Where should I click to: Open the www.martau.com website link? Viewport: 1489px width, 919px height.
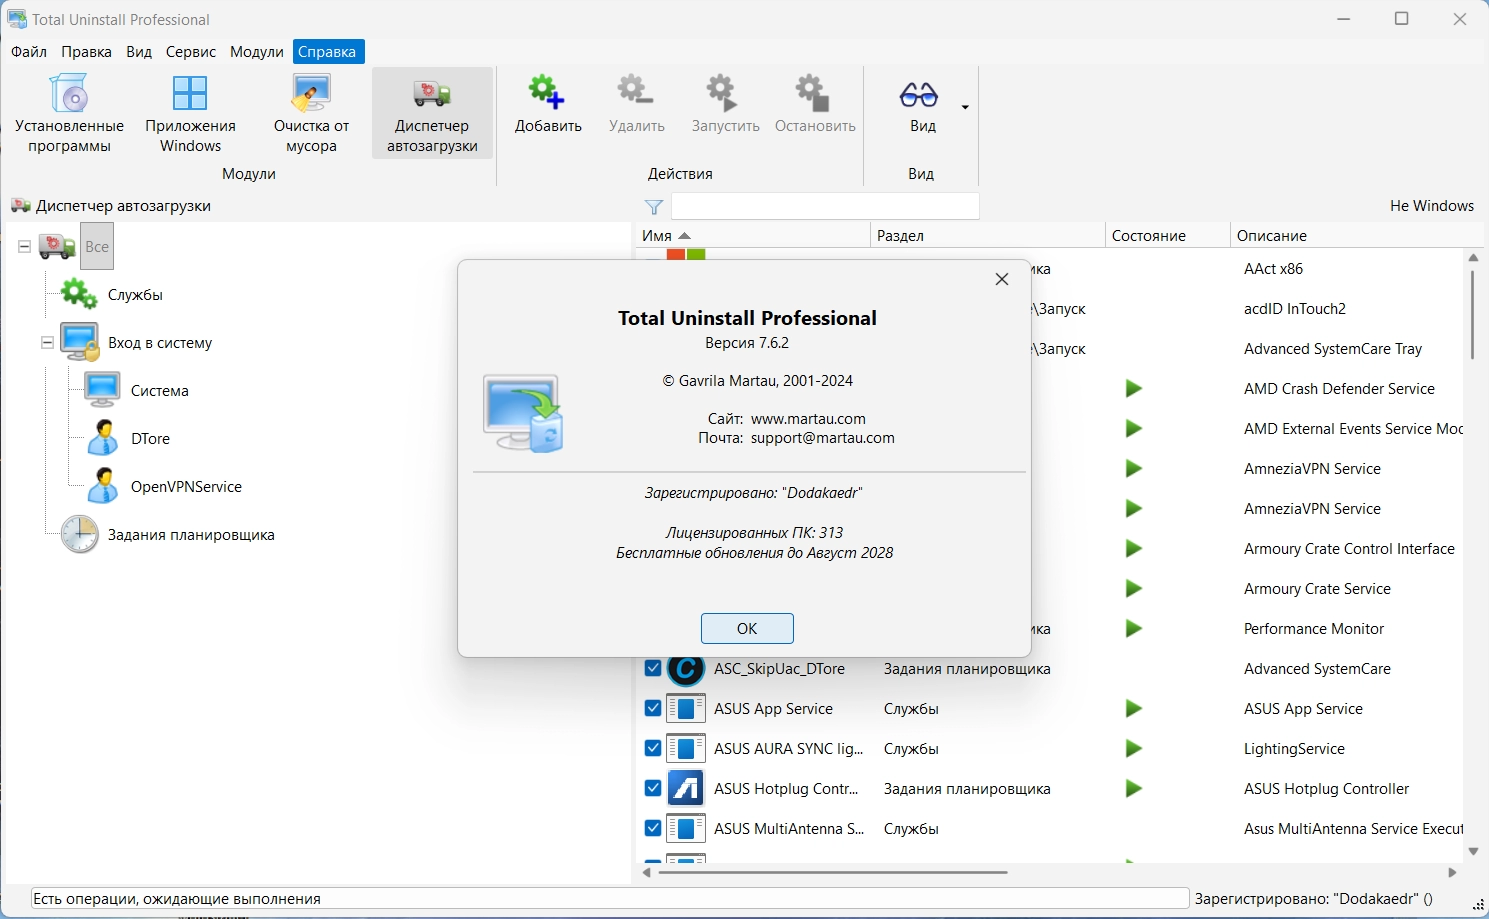click(808, 419)
